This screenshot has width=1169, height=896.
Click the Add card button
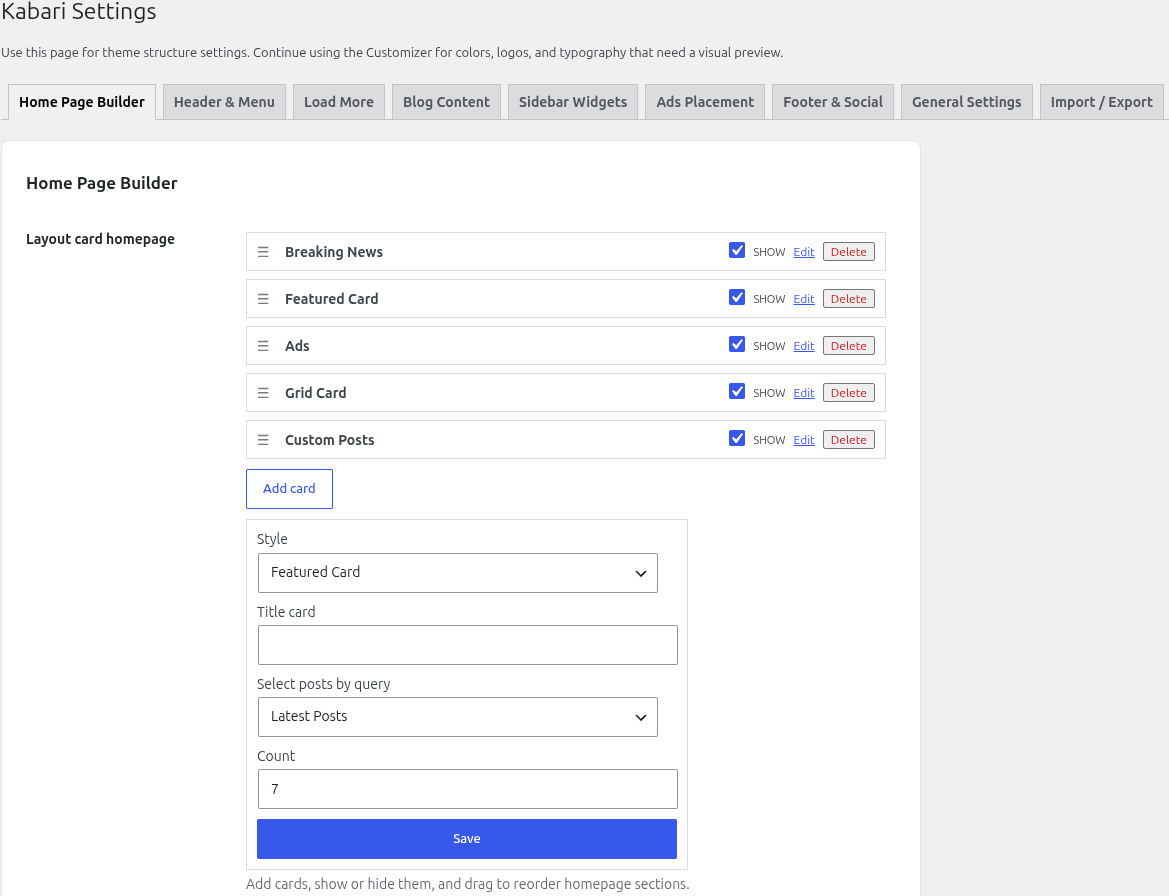coord(289,489)
